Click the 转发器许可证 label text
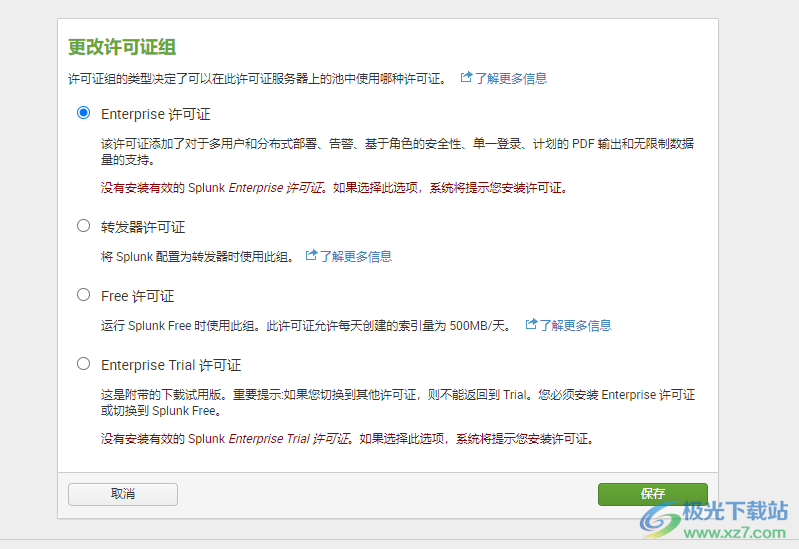Screen dimensions: 799x549 pos(143,227)
